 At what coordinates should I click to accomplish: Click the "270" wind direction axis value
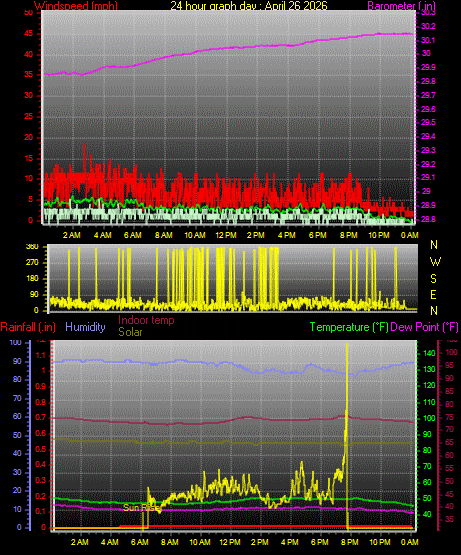click(32, 263)
